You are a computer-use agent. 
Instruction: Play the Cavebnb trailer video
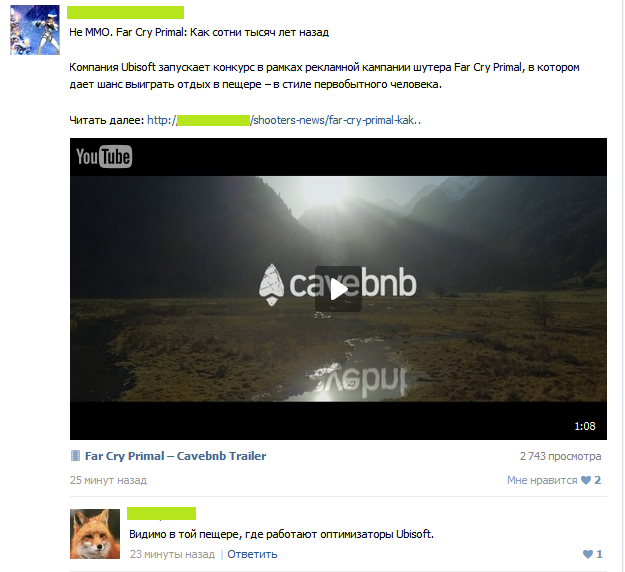338,289
